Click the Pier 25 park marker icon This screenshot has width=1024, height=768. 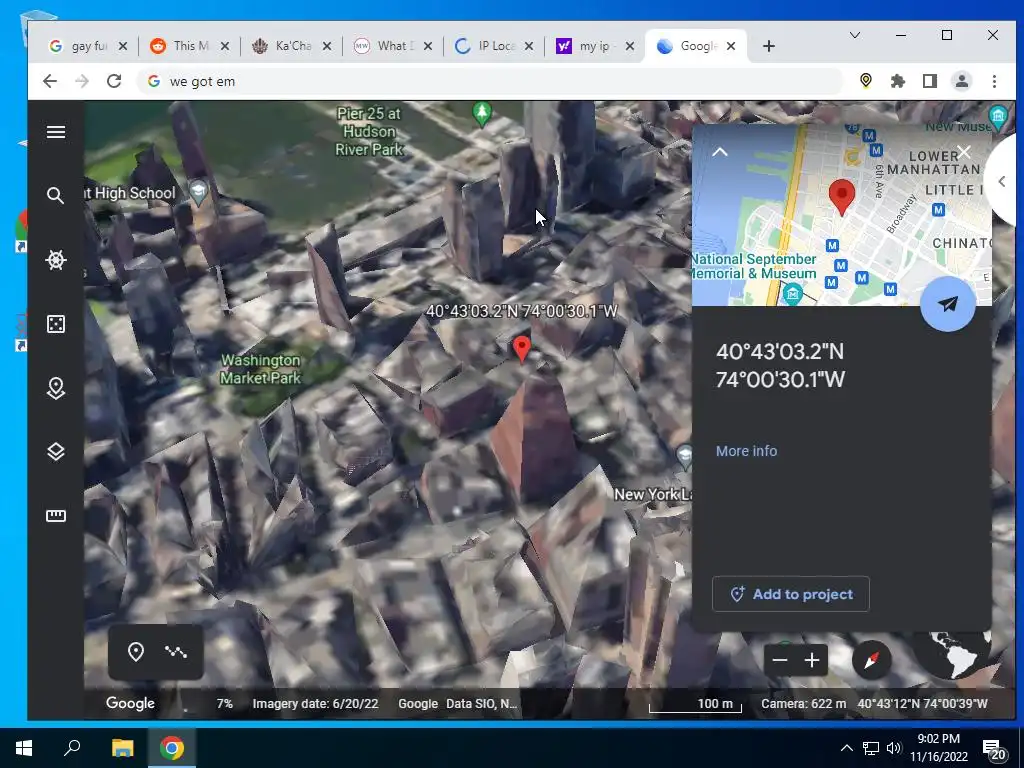tap(482, 114)
